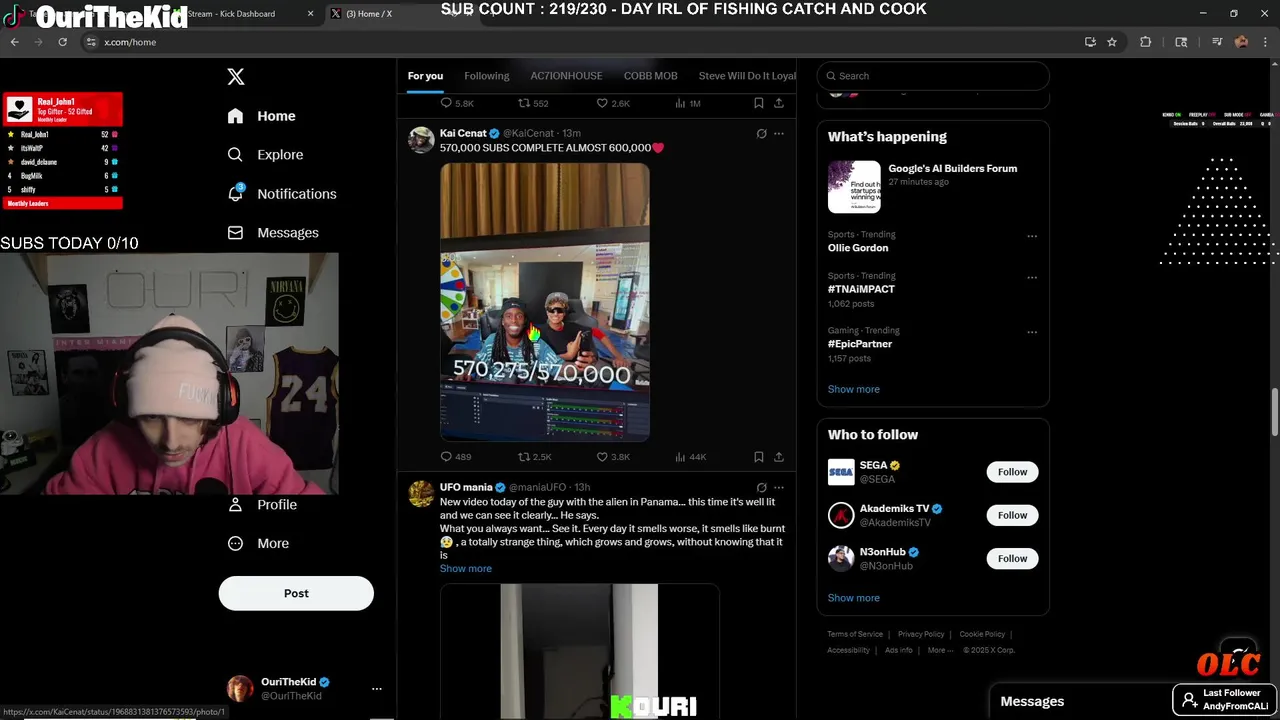Expand the footer More ··· menu

click(x=940, y=650)
